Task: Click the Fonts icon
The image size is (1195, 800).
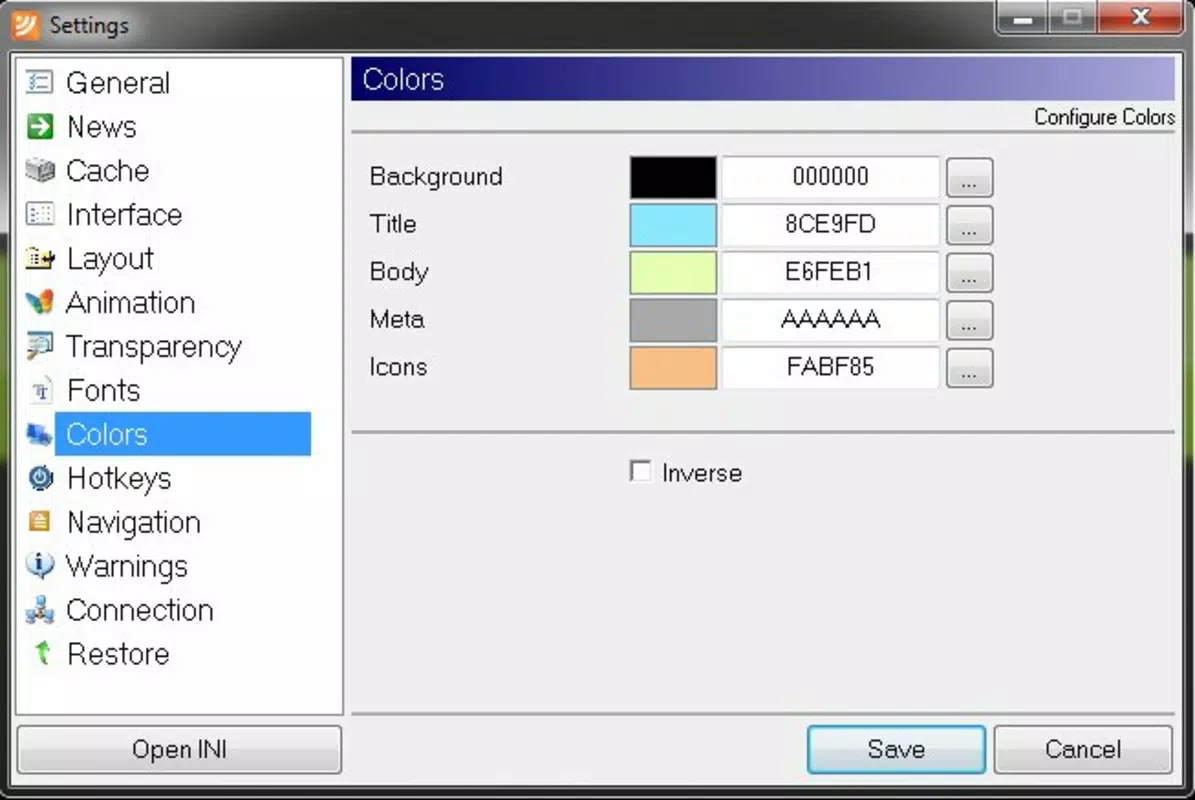Action: coord(40,390)
